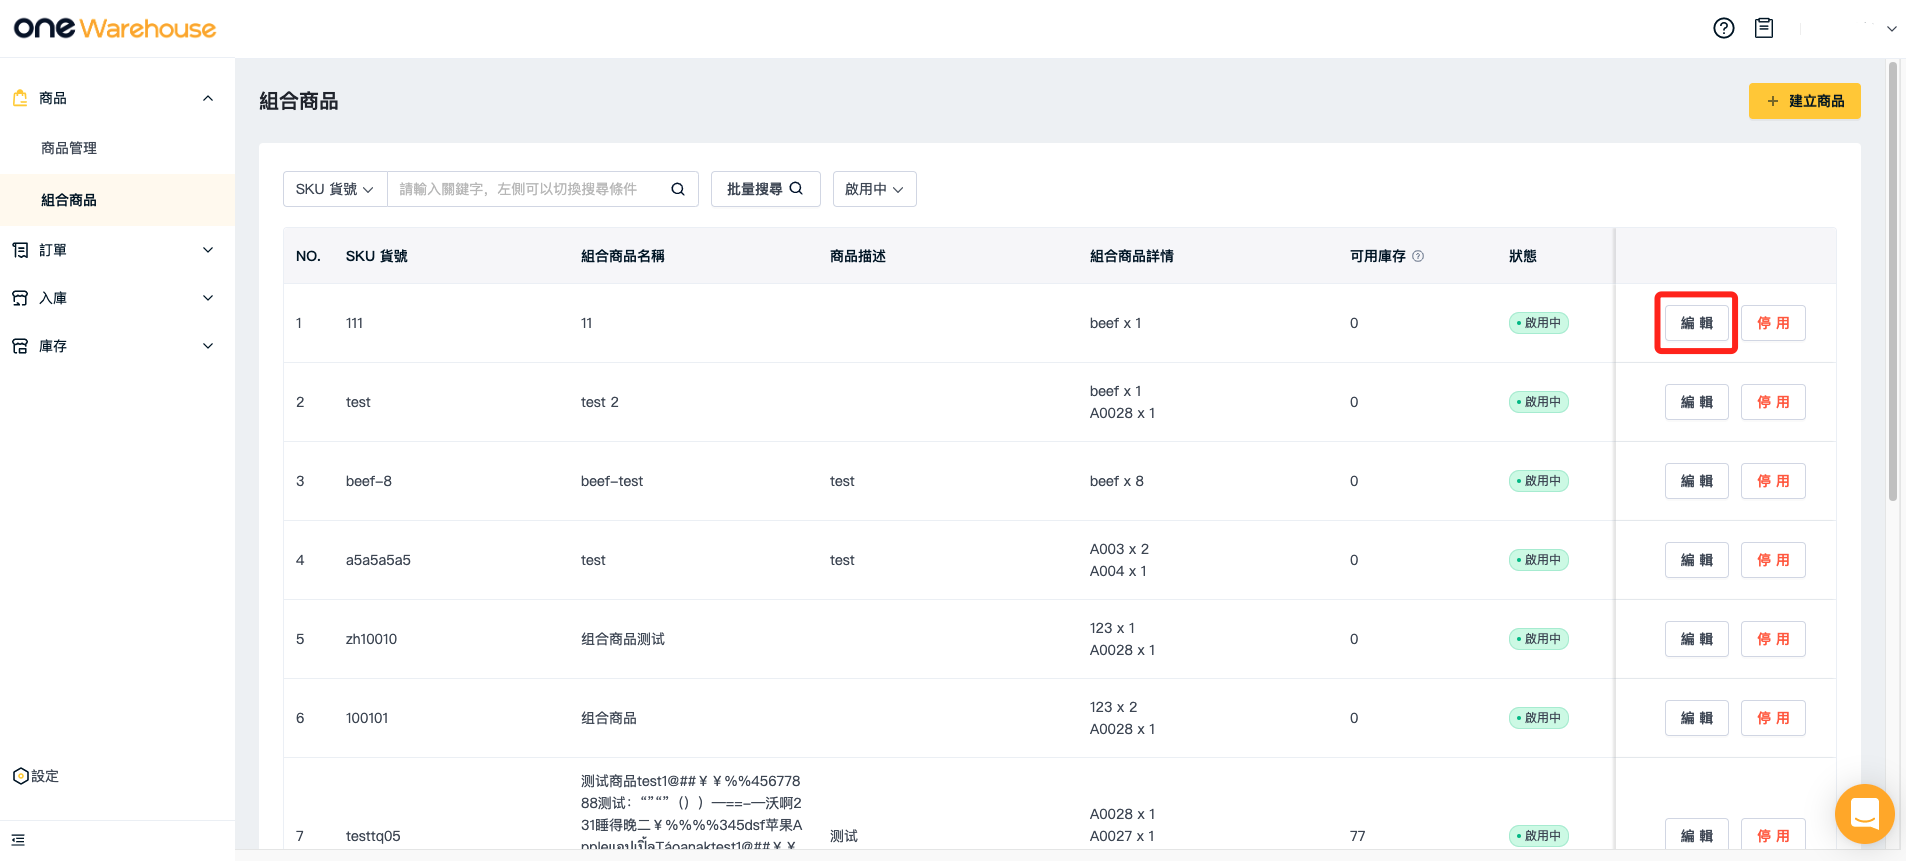This screenshot has width=1906, height=861.
Task: Click 編輯 for SKU a5a5a5a5
Action: [x=1697, y=560]
